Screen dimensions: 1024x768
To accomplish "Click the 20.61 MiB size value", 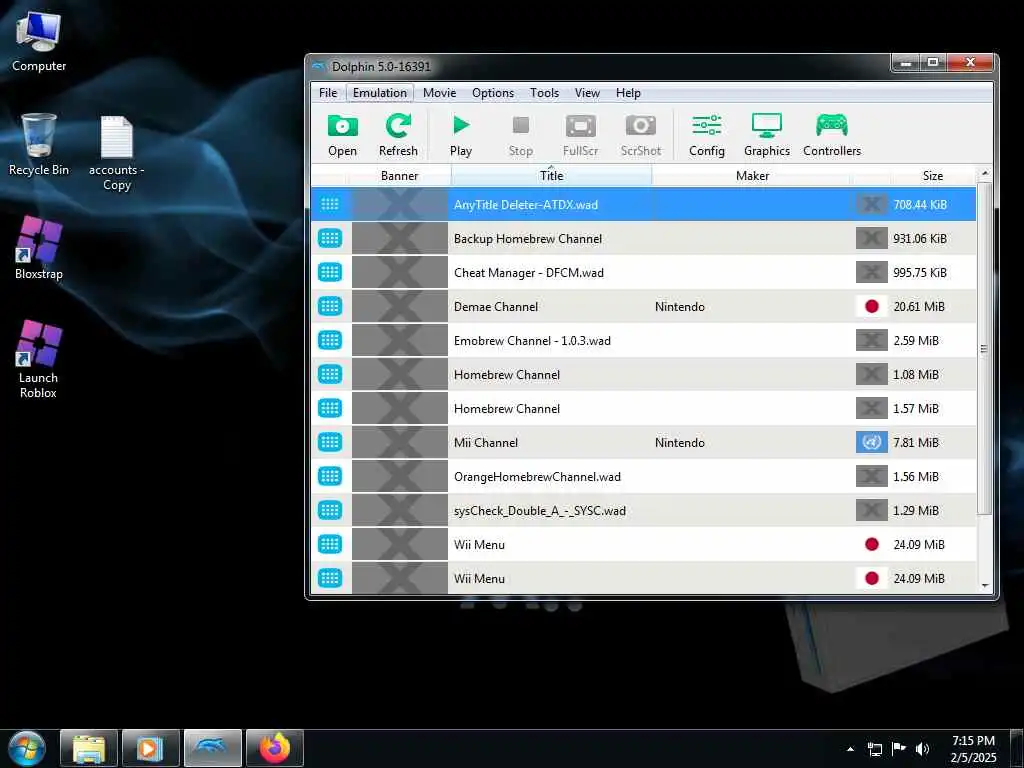I will pos(919,306).
